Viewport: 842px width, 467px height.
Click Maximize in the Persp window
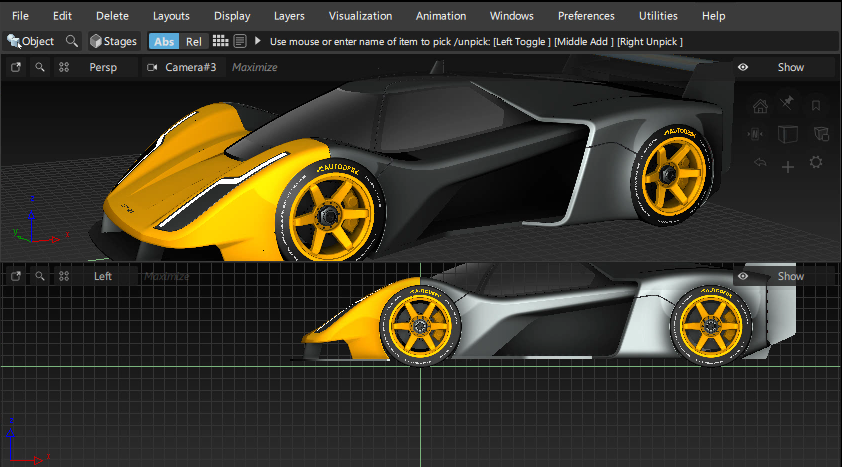coord(254,67)
